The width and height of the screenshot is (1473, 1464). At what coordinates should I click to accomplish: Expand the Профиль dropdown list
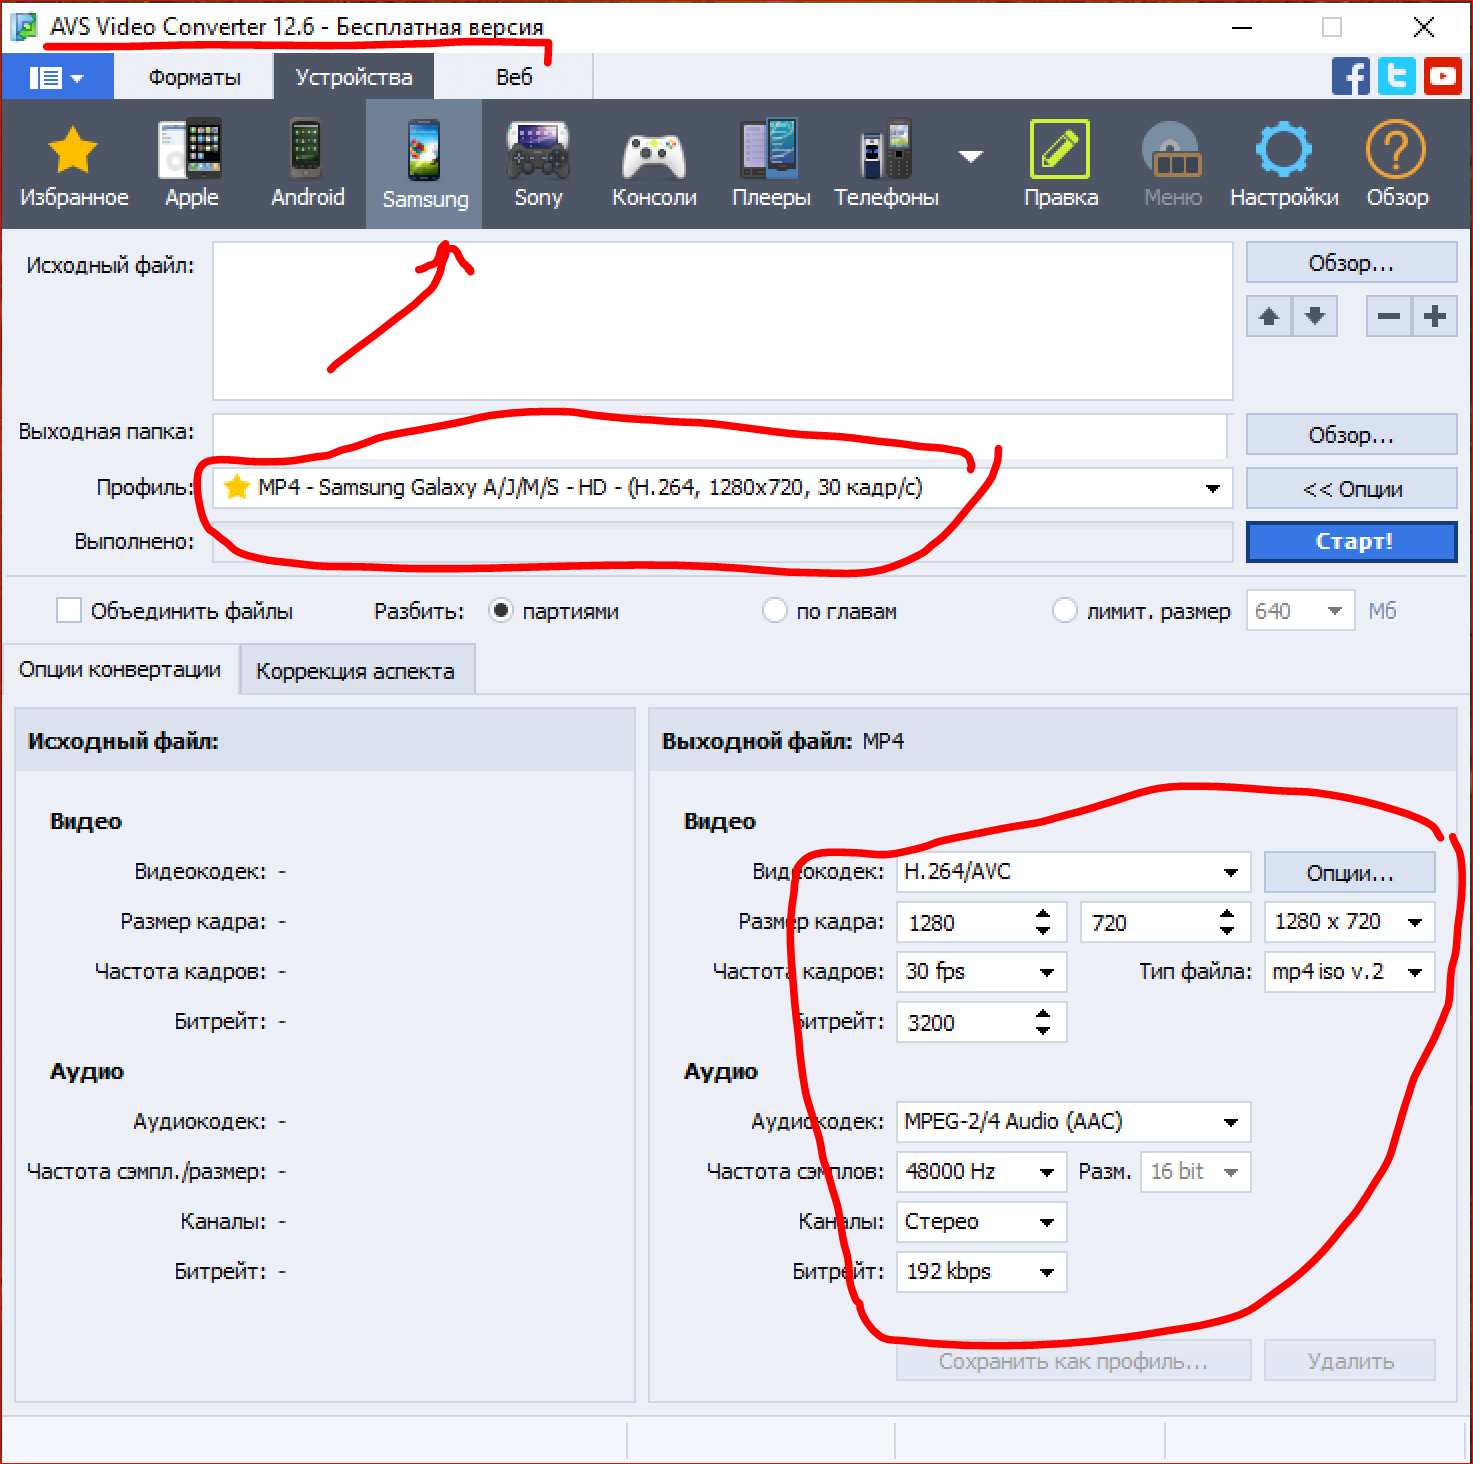click(1212, 489)
